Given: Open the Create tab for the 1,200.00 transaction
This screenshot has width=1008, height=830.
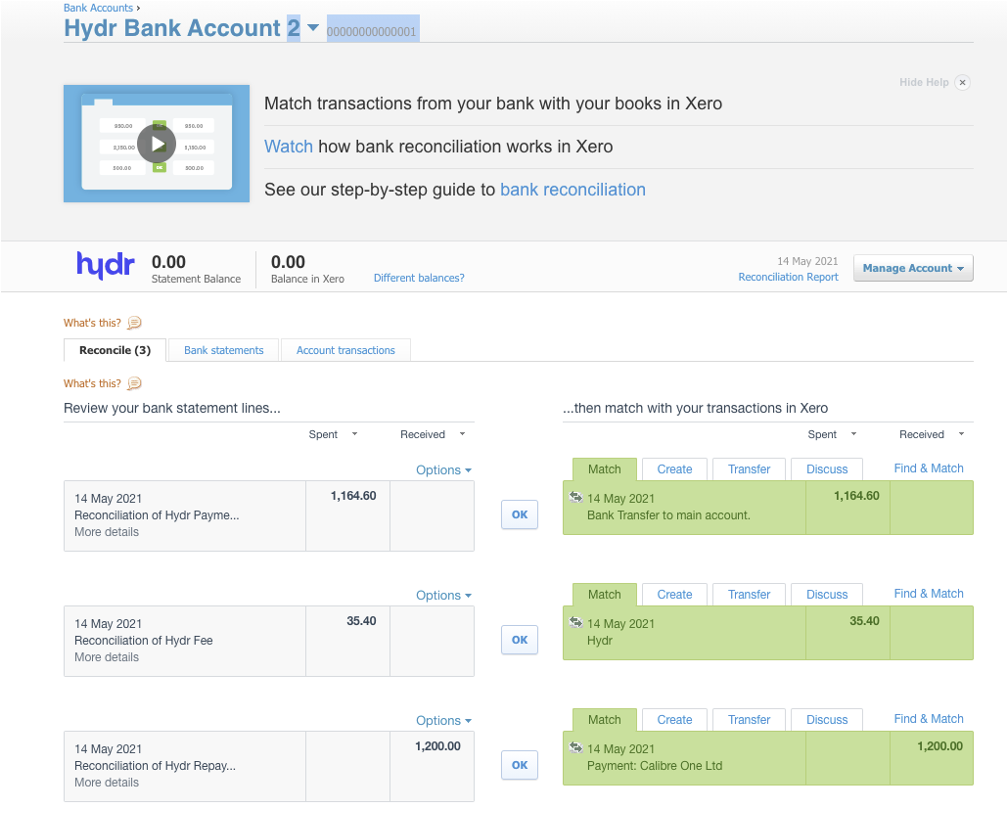Looking at the screenshot, I should click(674, 720).
